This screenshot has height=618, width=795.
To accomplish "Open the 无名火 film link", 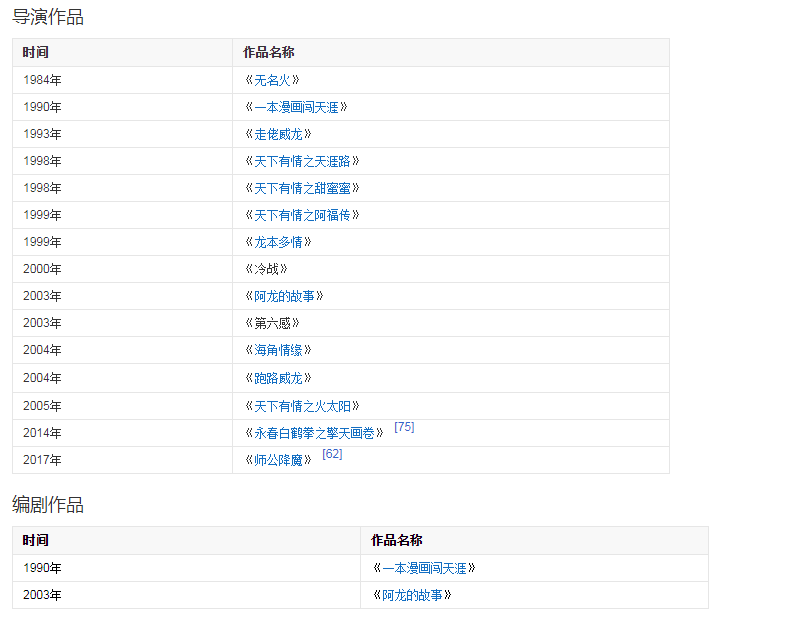I will [272, 80].
